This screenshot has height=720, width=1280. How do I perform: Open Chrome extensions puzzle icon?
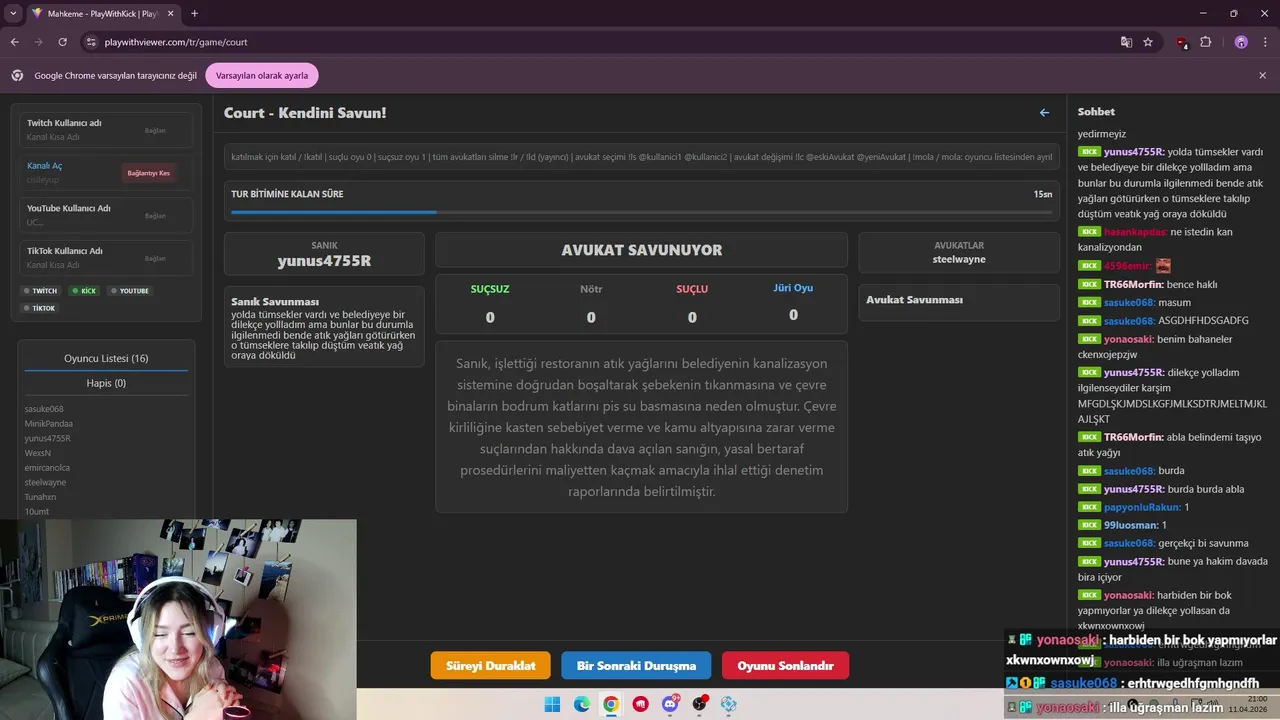[x=1205, y=42]
